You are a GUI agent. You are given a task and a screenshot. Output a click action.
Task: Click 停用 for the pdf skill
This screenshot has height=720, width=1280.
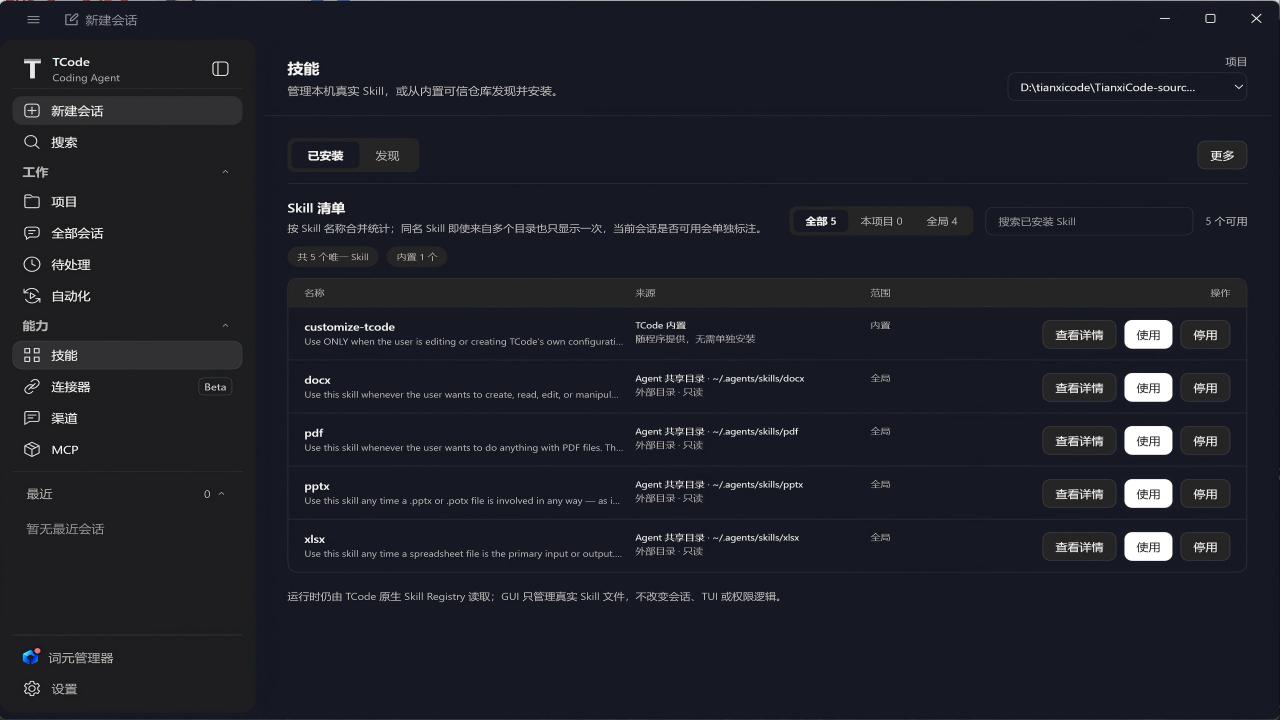[1205, 441]
